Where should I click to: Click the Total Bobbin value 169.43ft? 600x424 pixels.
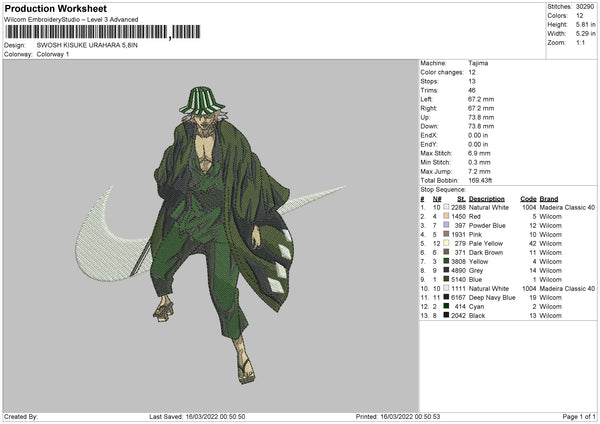point(480,180)
